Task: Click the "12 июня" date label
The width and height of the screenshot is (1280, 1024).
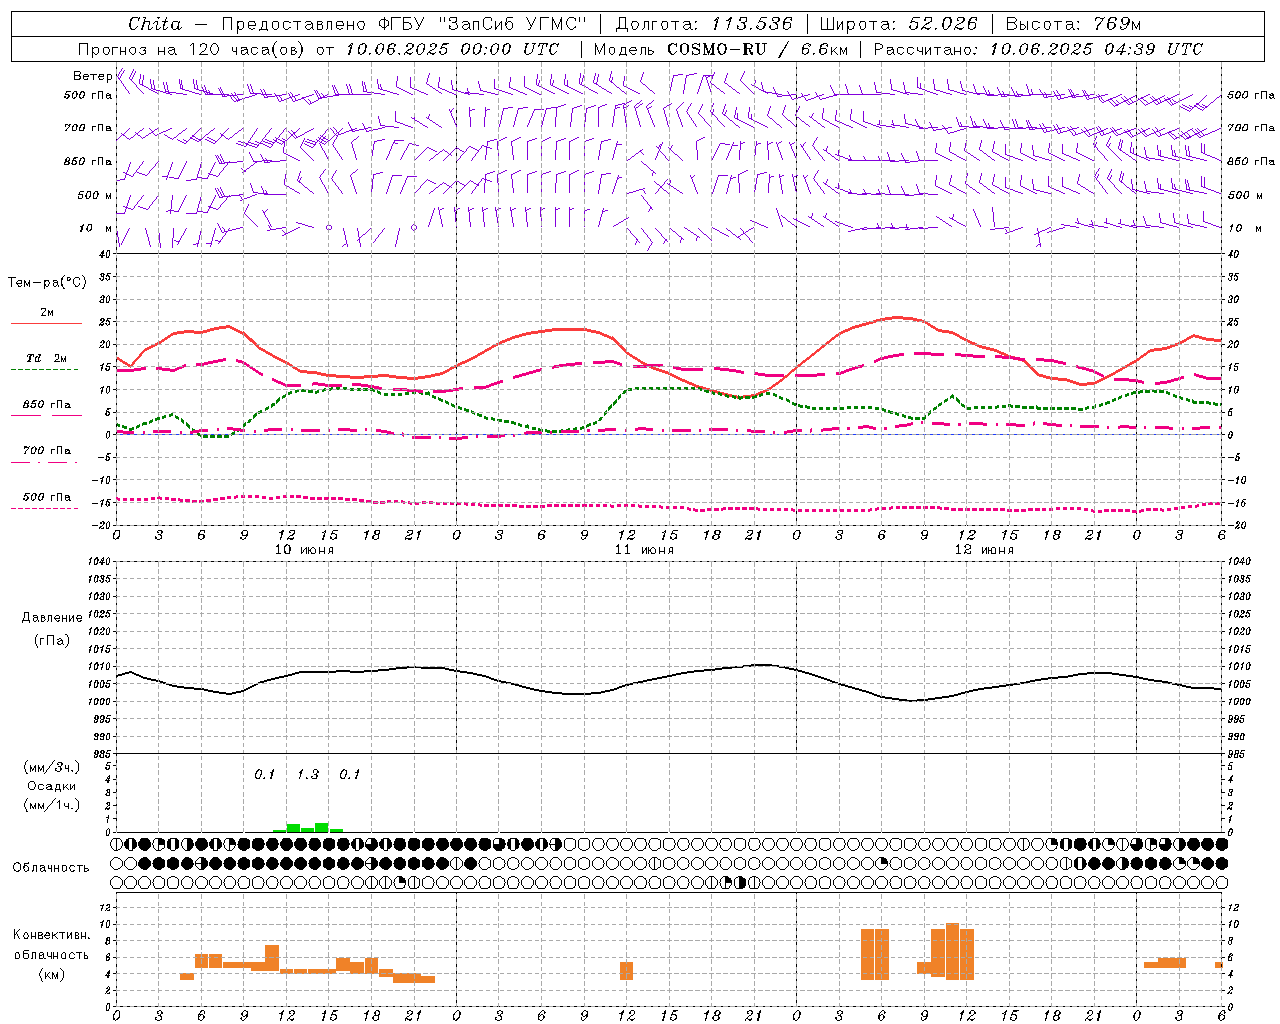Action: tap(984, 550)
